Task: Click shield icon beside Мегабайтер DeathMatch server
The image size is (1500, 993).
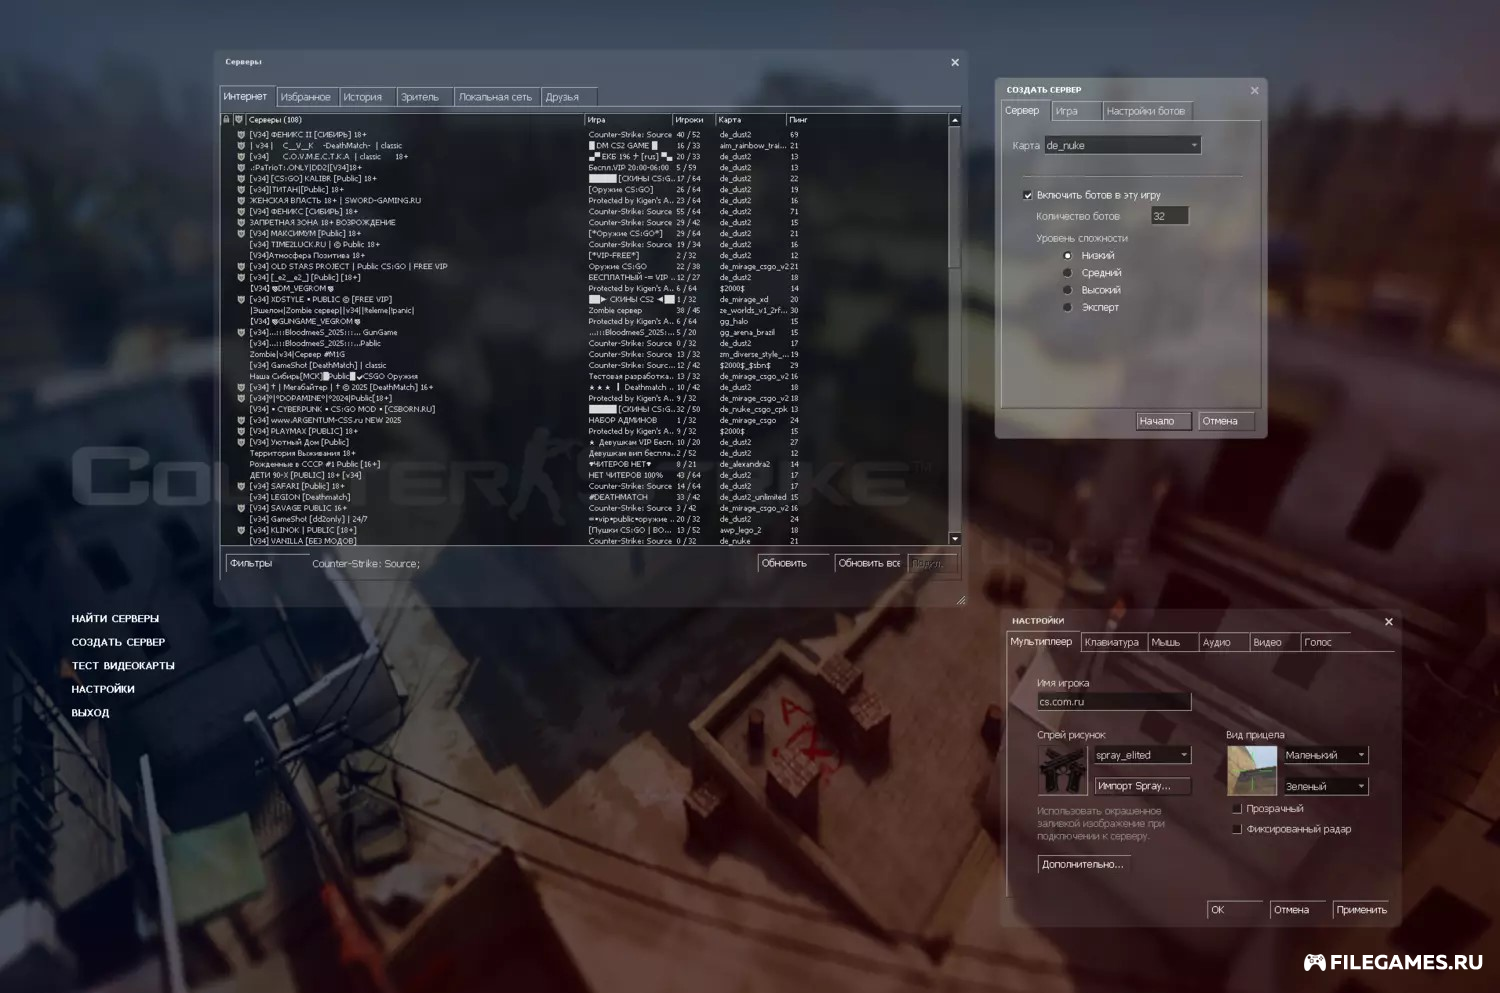Action: 241,387
